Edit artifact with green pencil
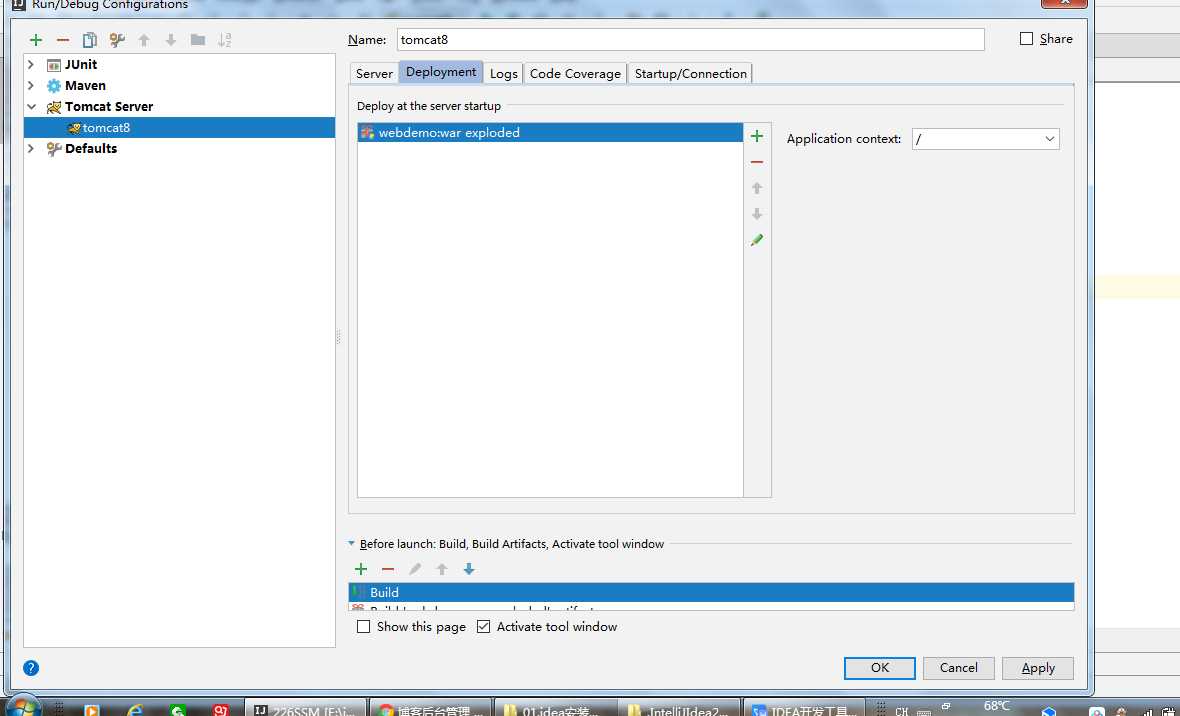Screen dimensions: 1180x716 757,239
